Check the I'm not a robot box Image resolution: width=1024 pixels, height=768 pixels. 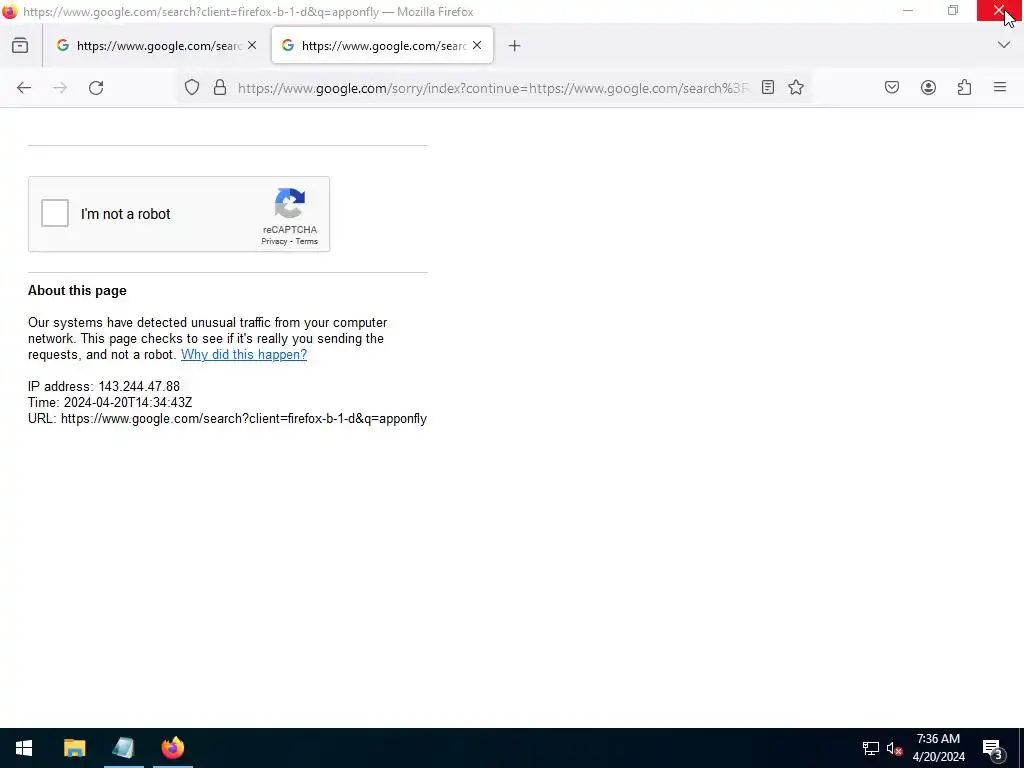[55, 214]
